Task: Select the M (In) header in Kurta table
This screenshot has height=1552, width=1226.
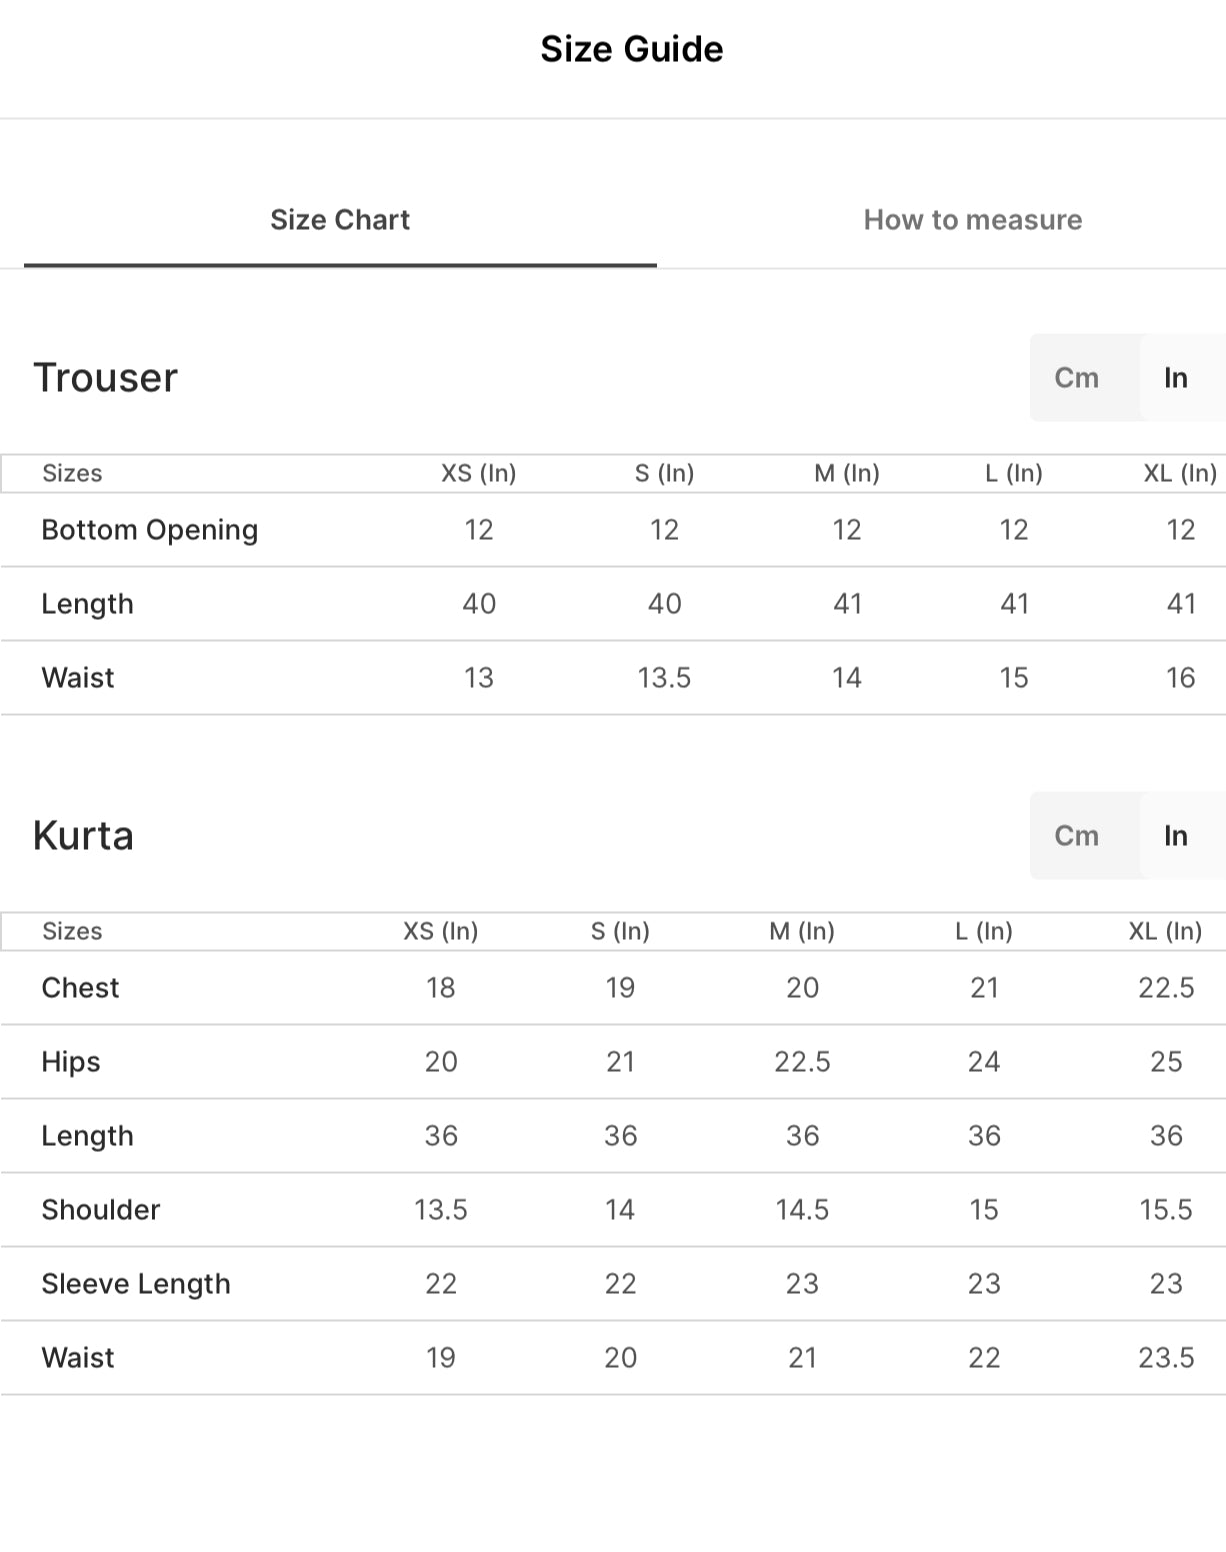Action: [x=801, y=931]
